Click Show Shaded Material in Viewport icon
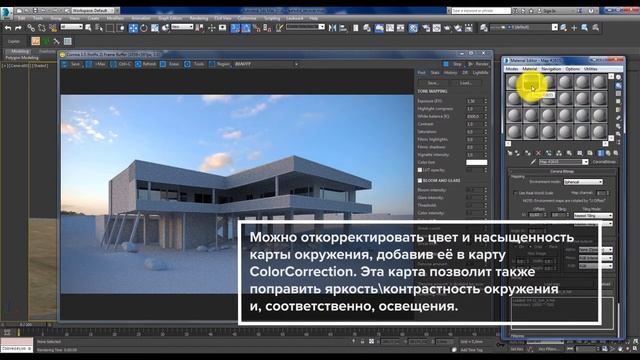Viewport: 640px width, 360px height. (x=600, y=153)
